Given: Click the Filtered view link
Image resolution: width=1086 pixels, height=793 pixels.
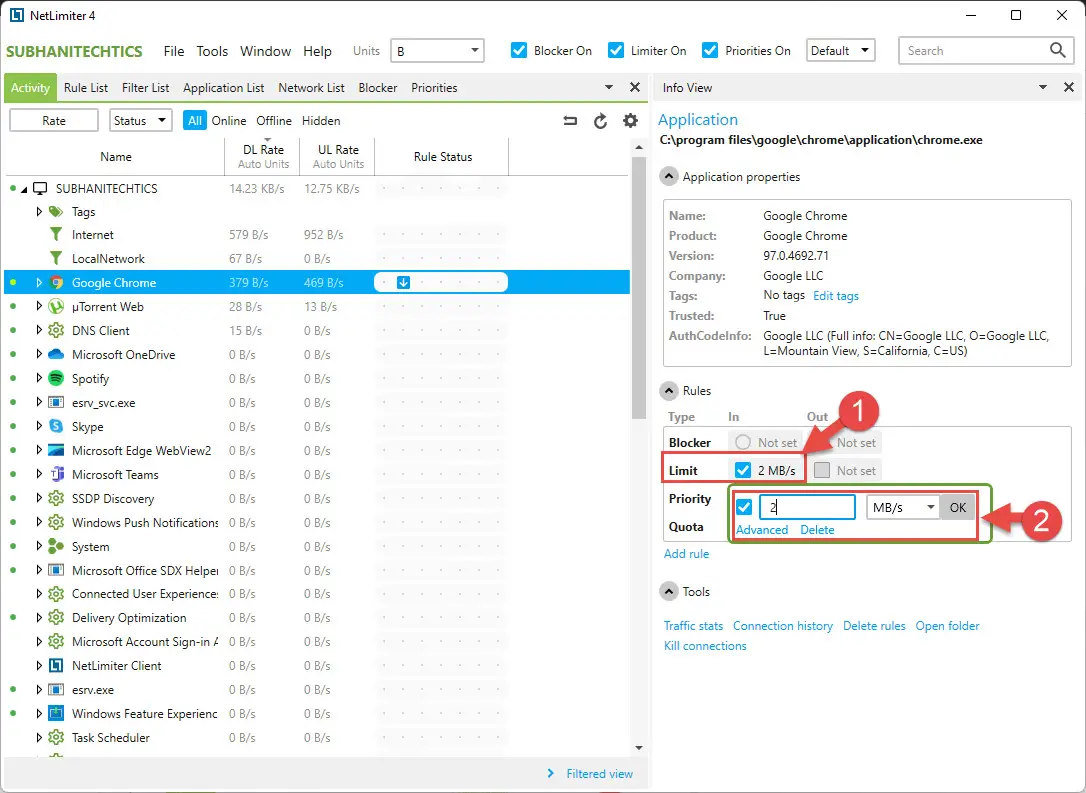Looking at the screenshot, I should (600, 774).
